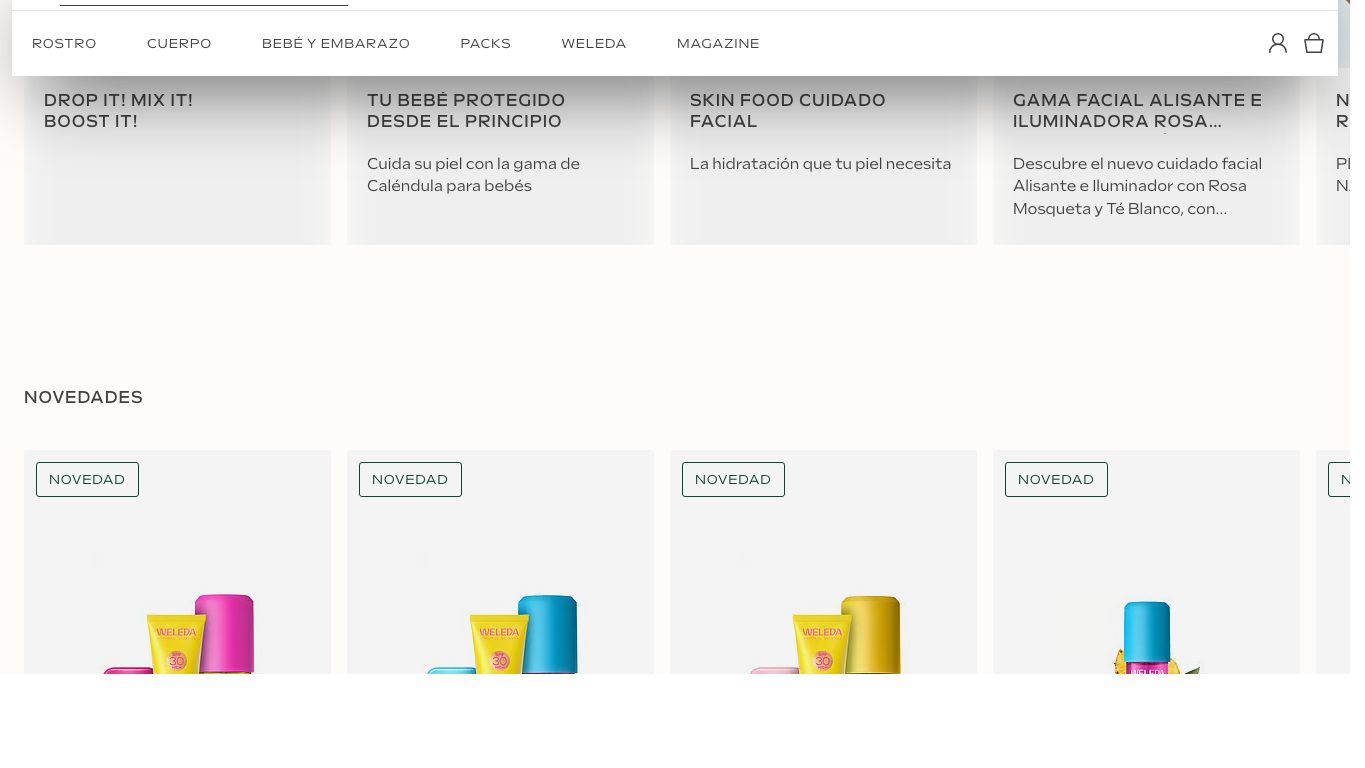
Task: Visit the MAGAZINE section
Action: point(718,43)
